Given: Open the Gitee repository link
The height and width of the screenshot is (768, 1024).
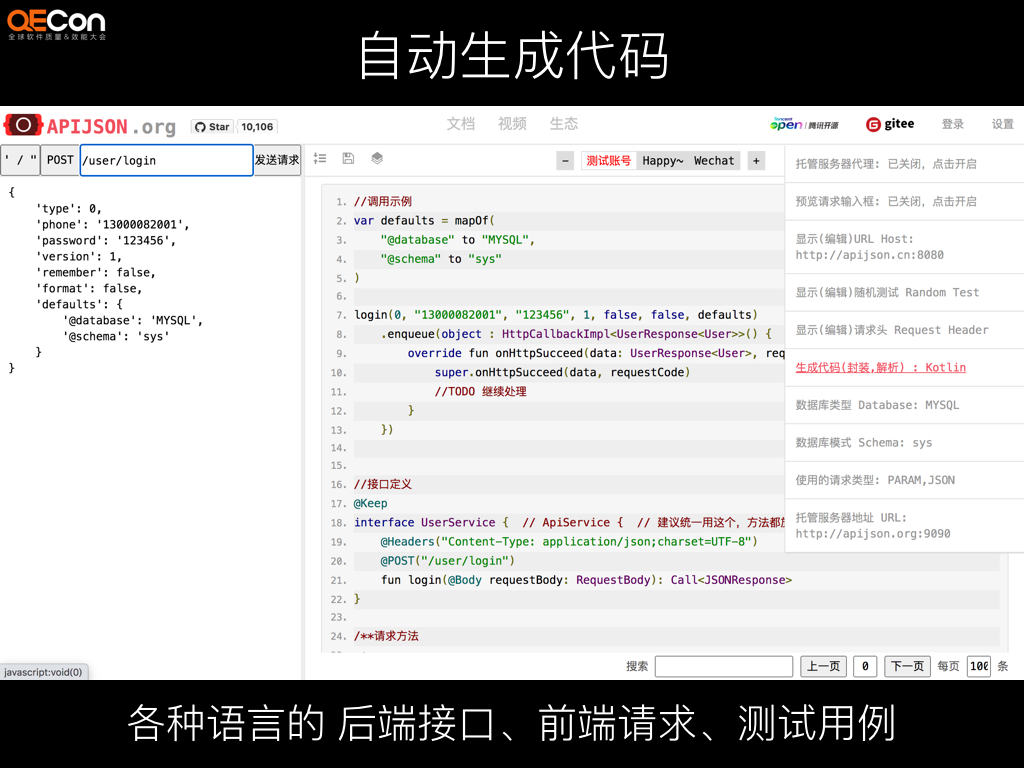Looking at the screenshot, I should tap(890, 124).
